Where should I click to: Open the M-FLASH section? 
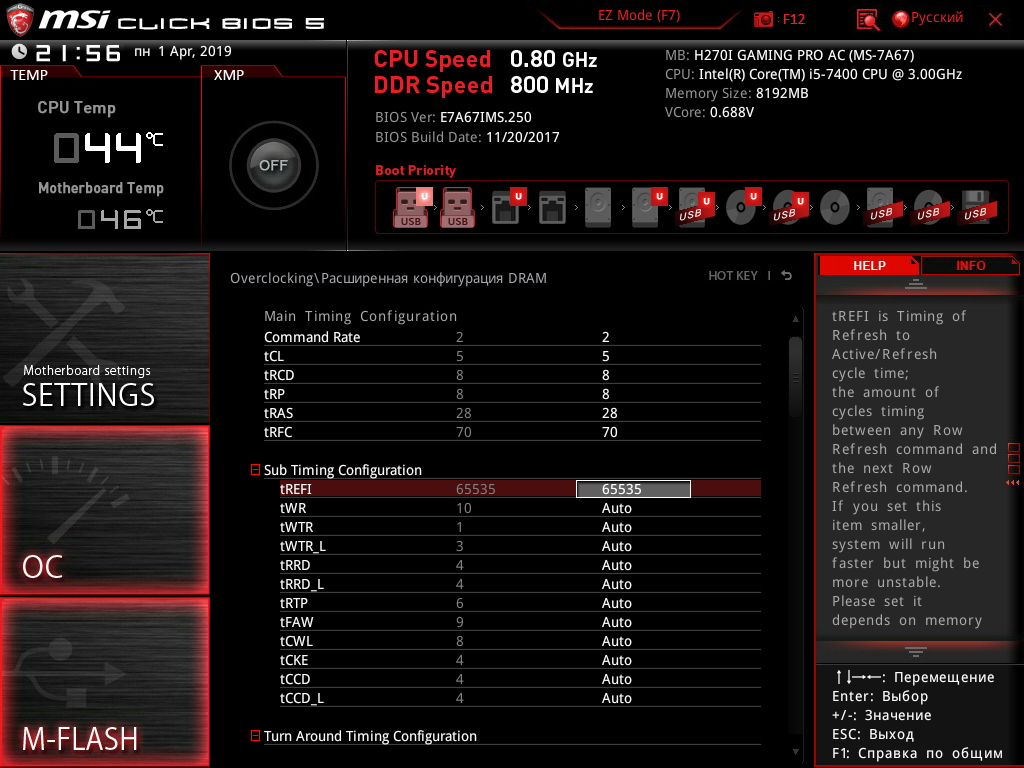104,682
